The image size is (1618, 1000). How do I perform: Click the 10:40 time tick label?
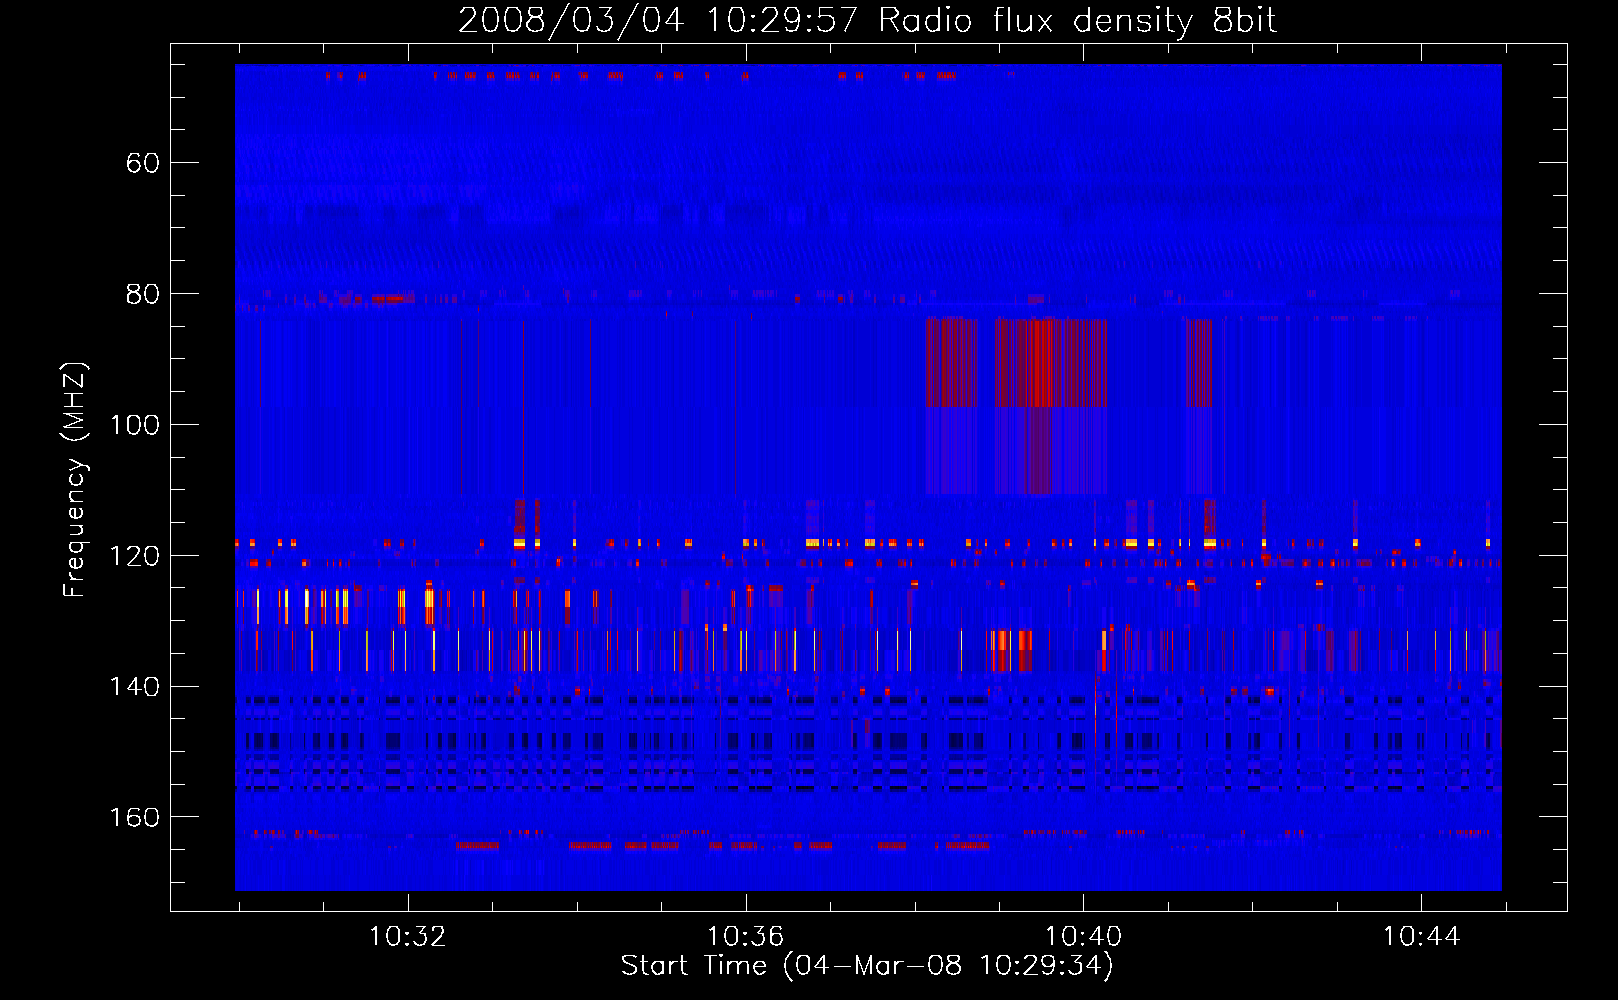pyautogui.click(x=1084, y=937)
